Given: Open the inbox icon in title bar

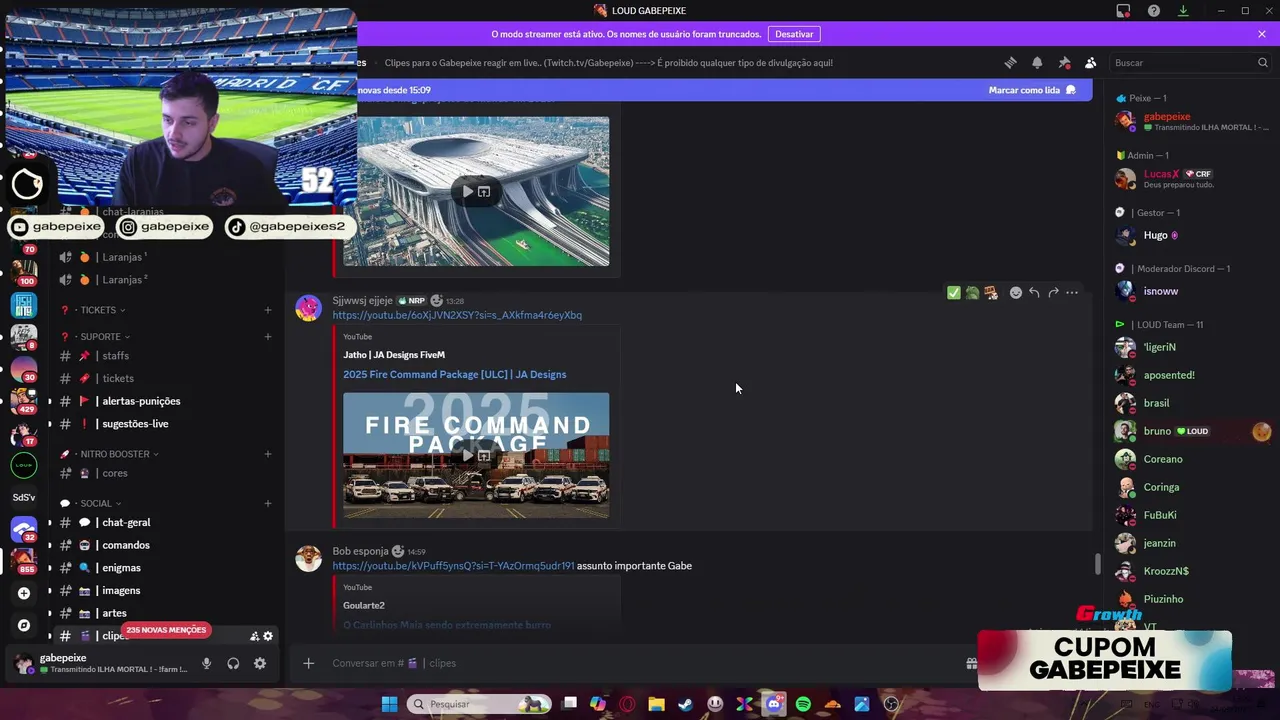Looking at the screenshot, I should (1123, 10).
